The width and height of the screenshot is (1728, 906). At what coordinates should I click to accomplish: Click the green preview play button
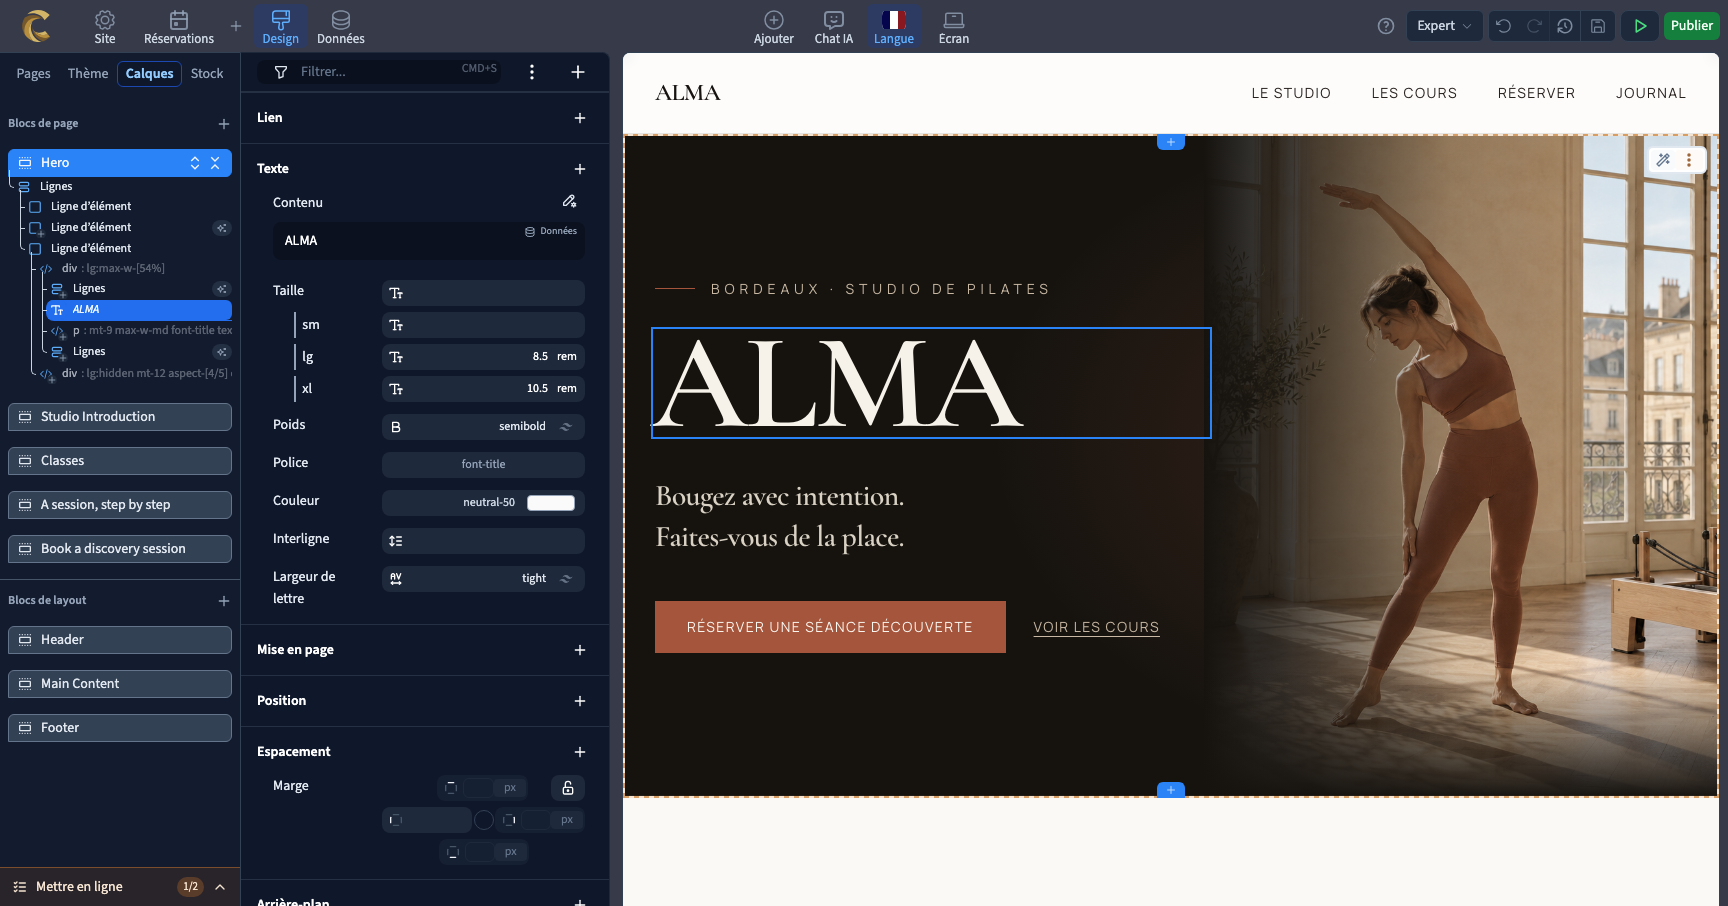click(x=1640, y=26)
